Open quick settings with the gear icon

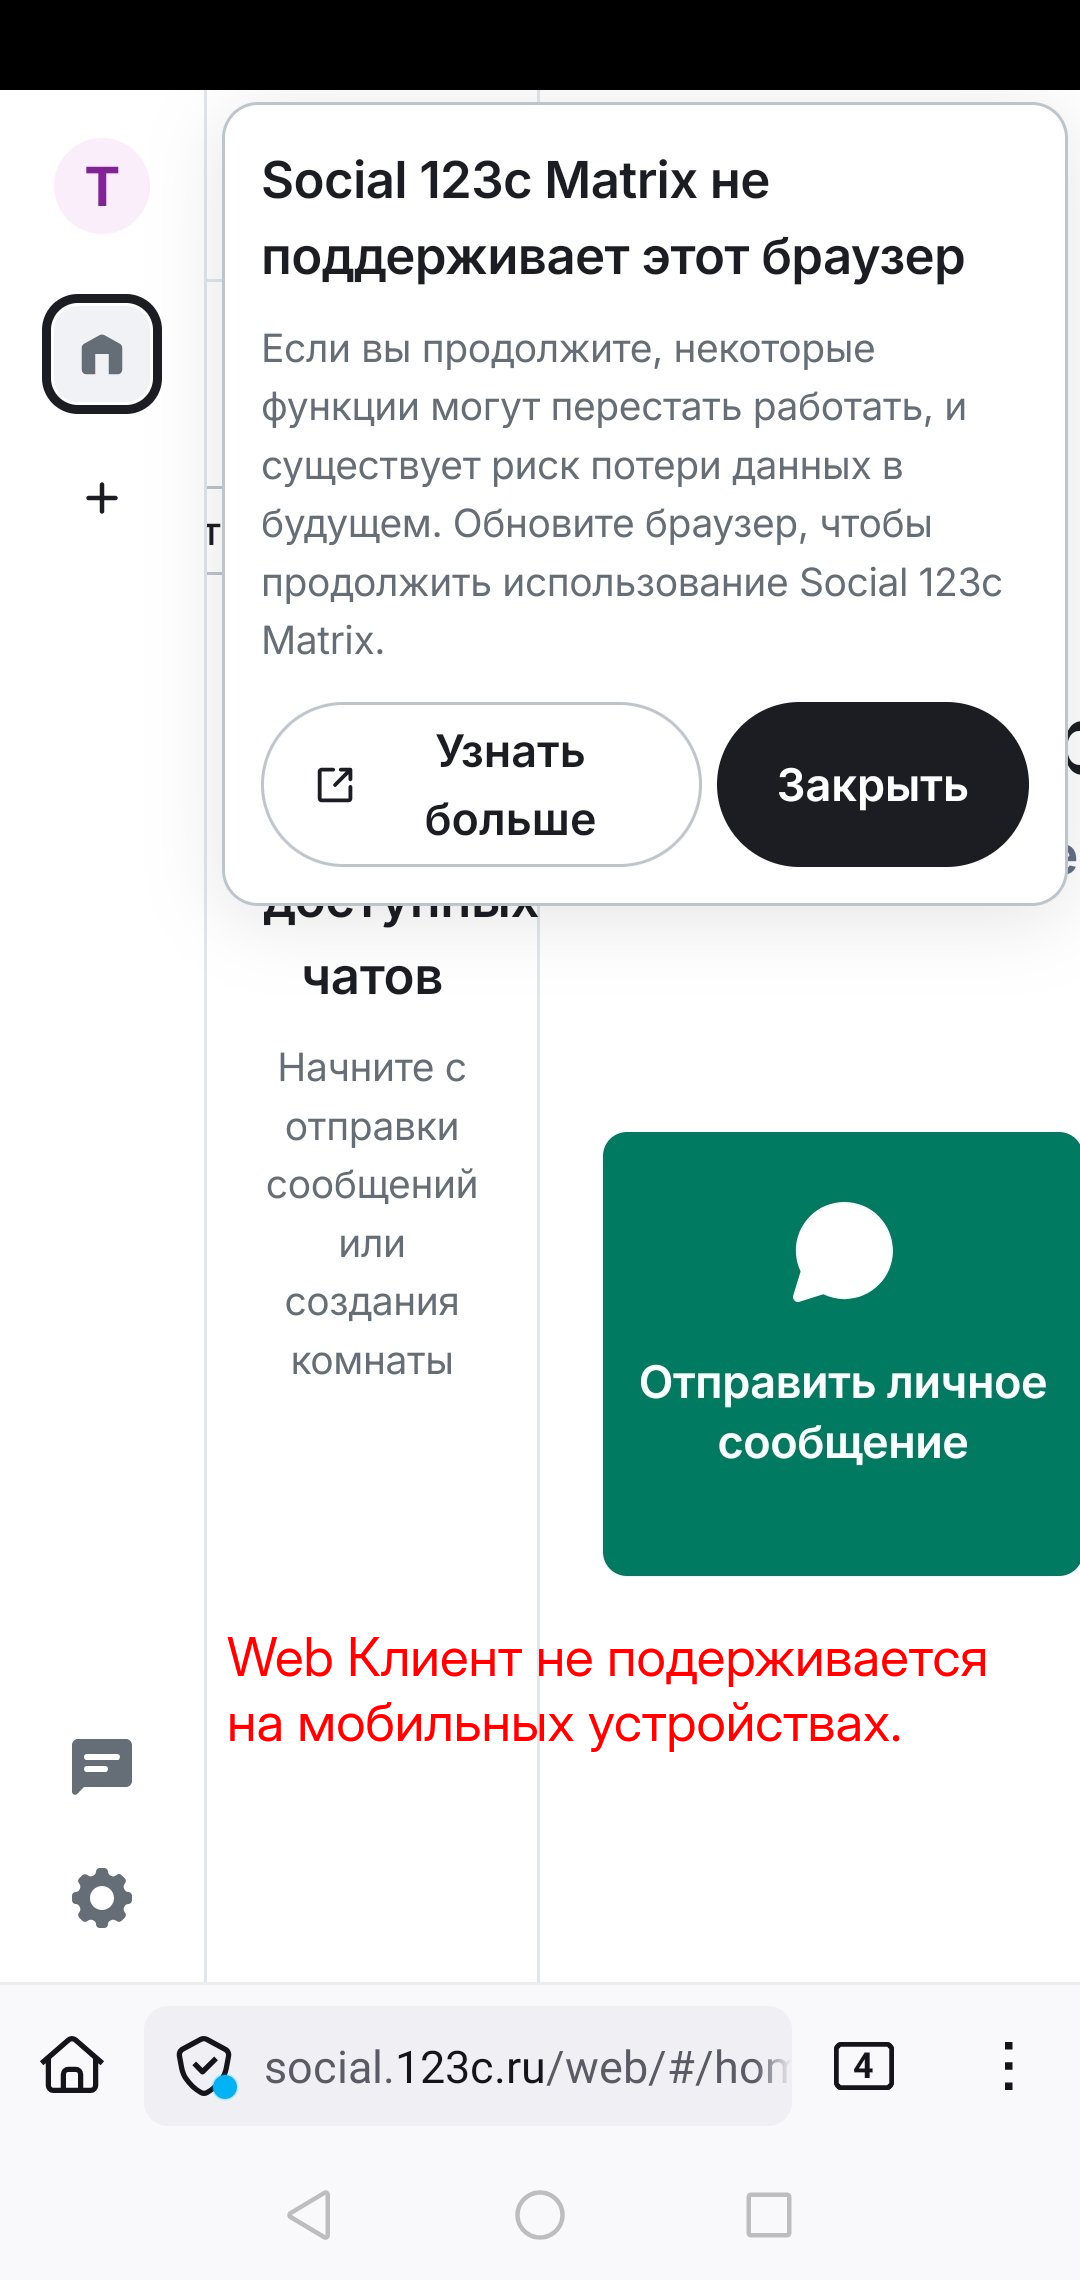(x=102, y=1898)
